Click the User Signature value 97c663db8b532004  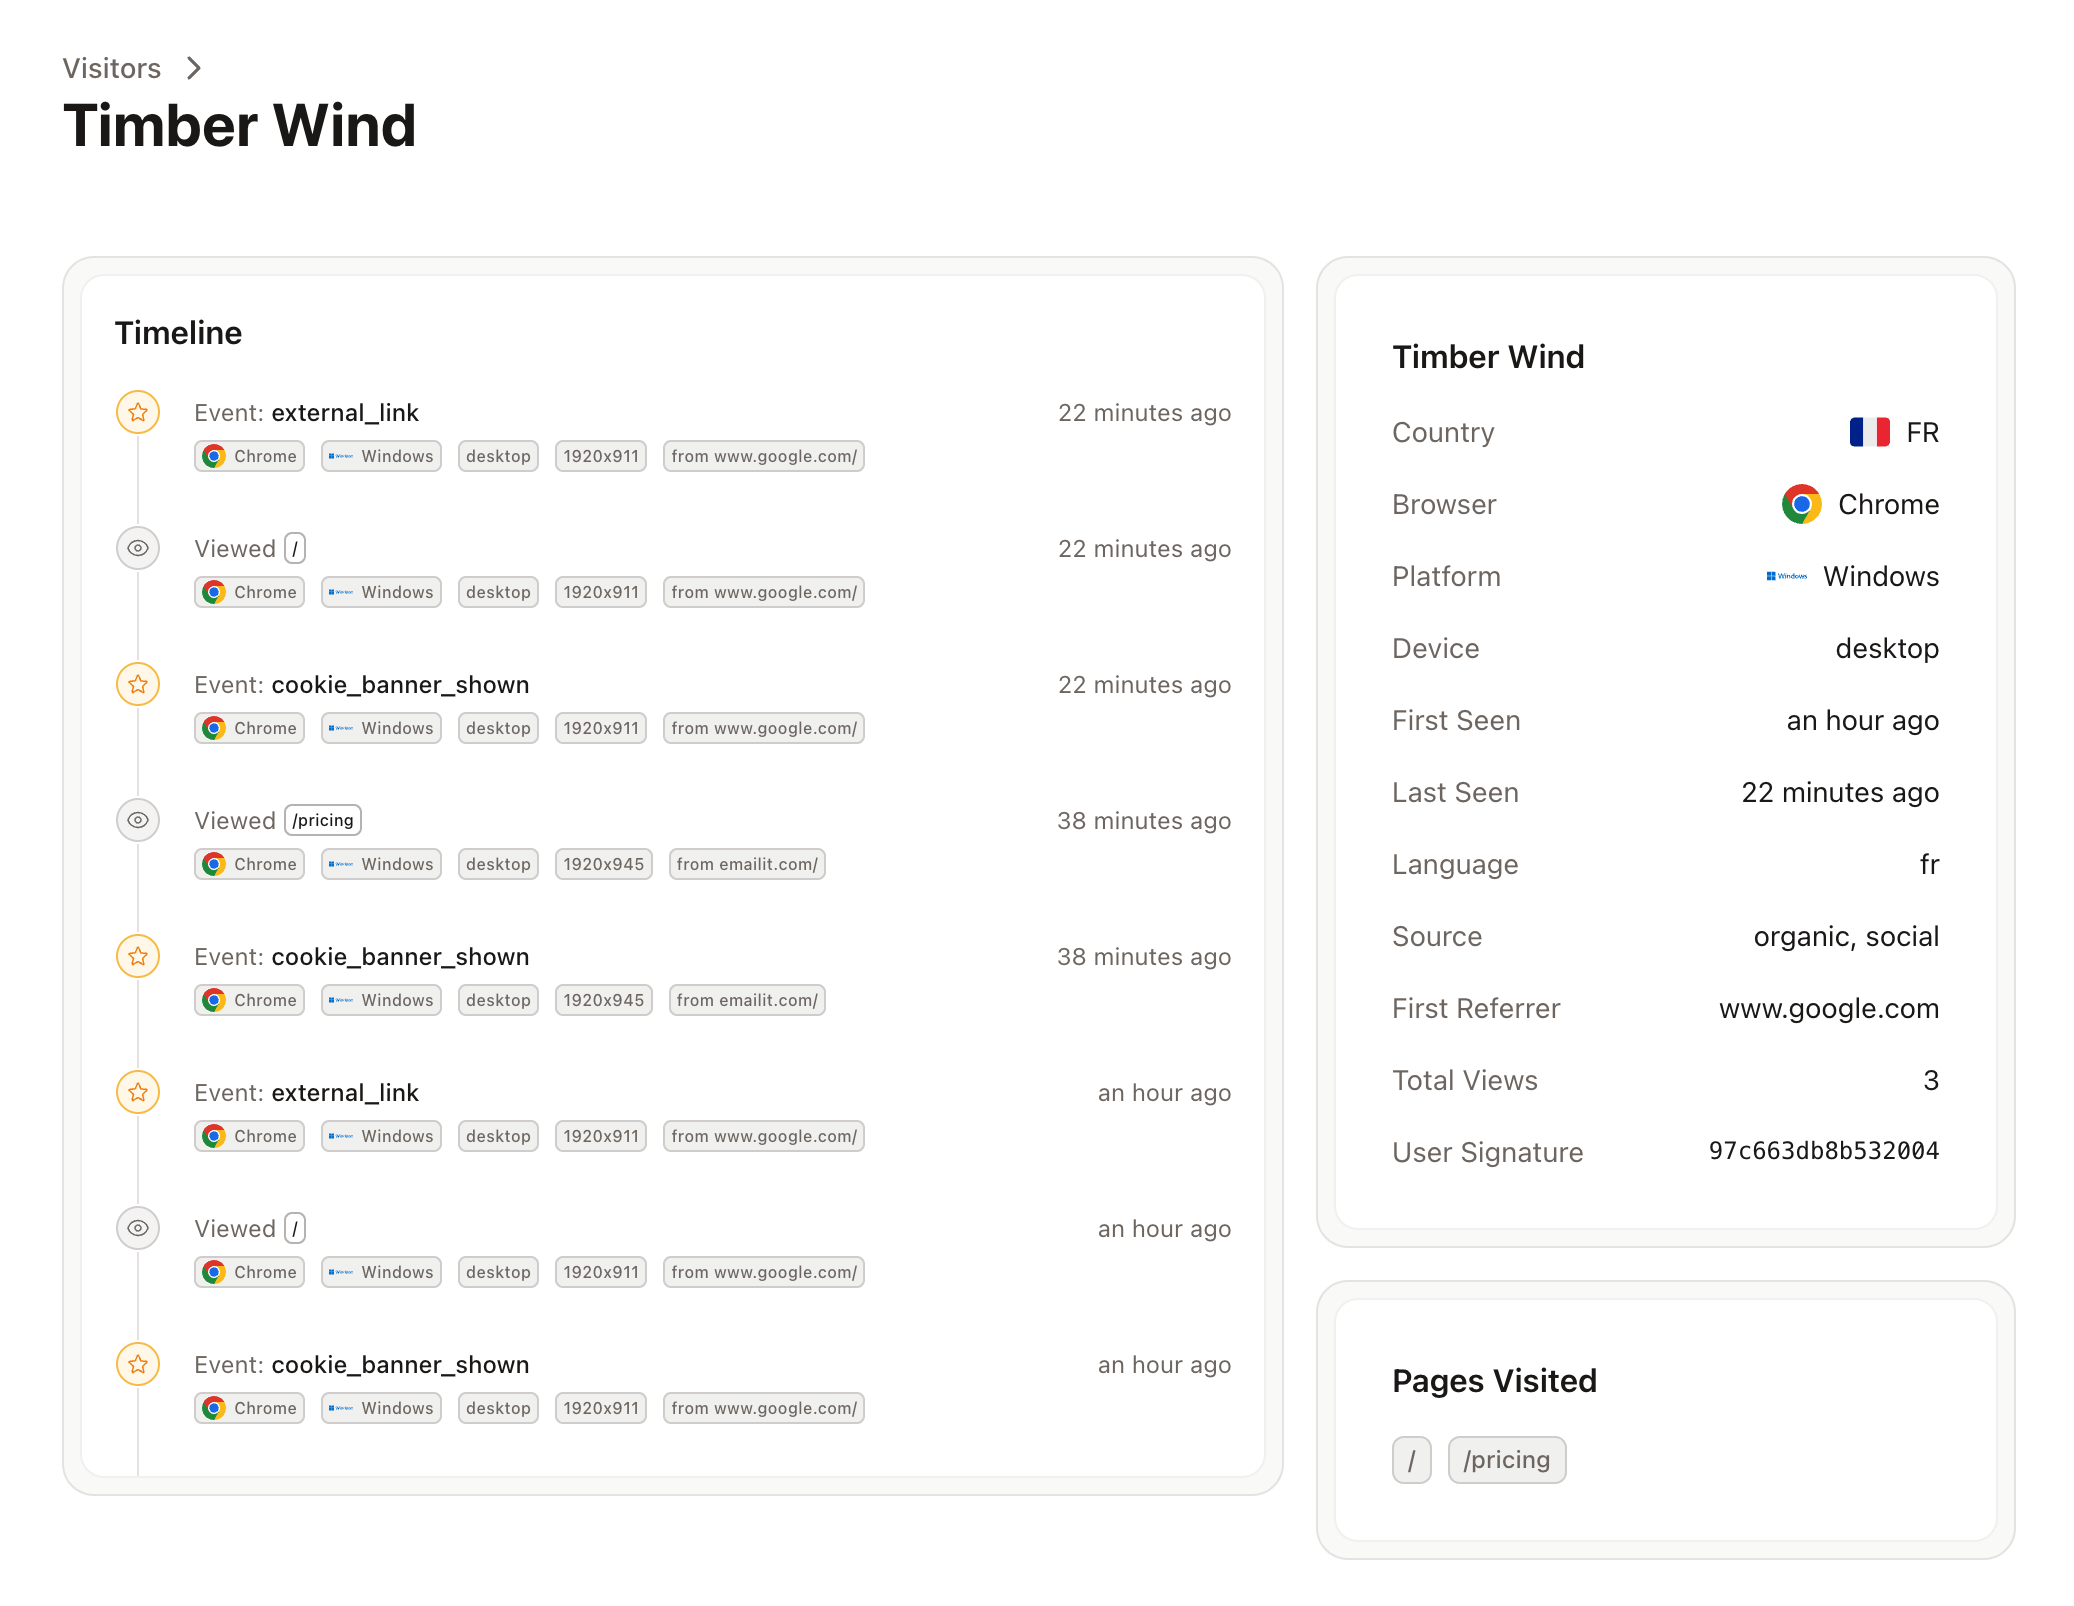[1824, 1151]
